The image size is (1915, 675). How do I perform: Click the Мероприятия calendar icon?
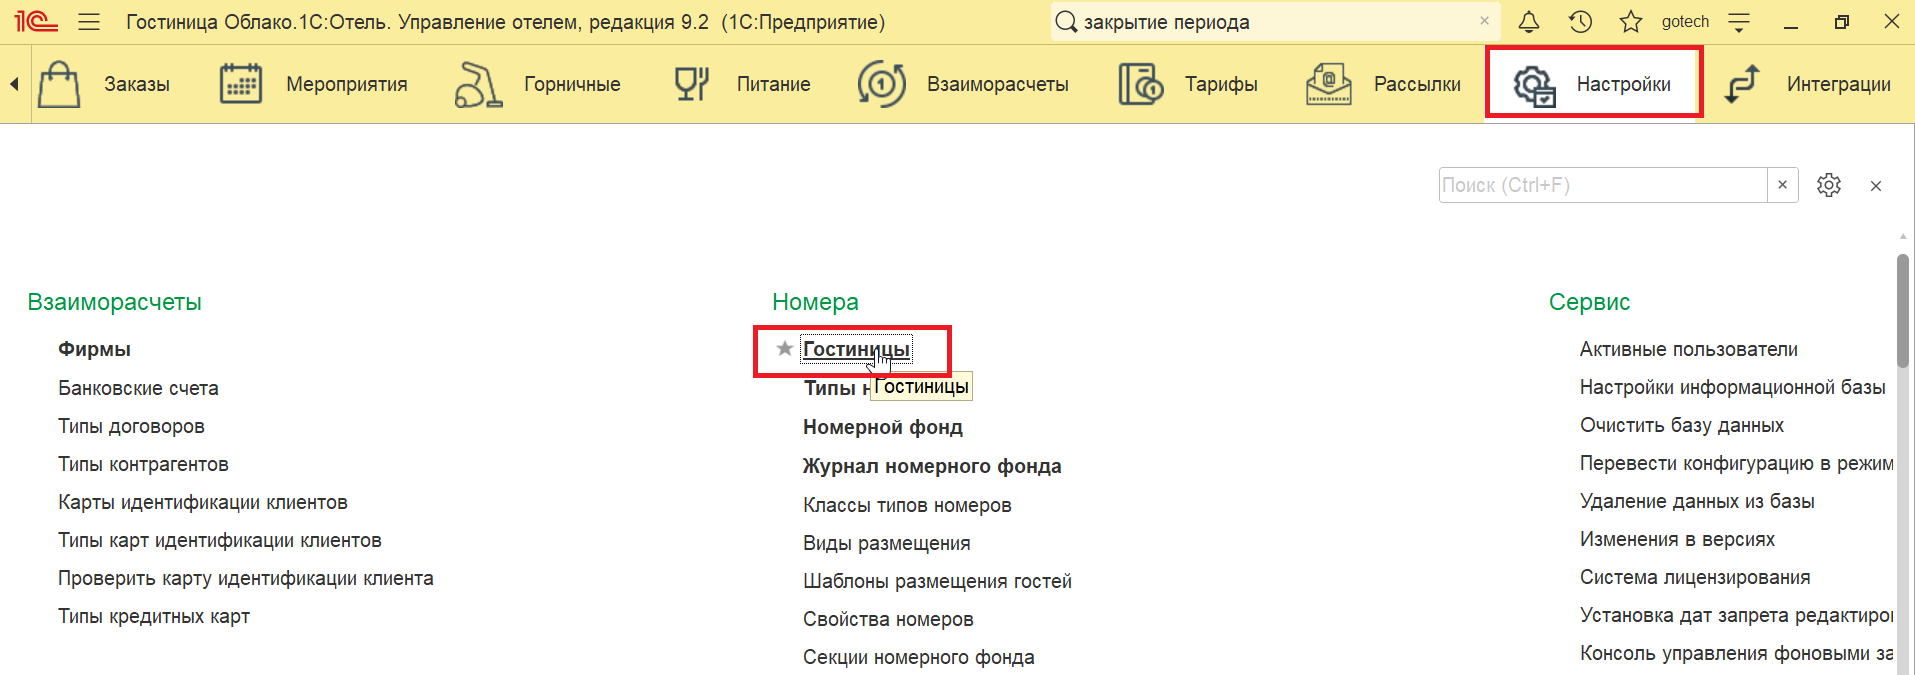click(241, 84)
